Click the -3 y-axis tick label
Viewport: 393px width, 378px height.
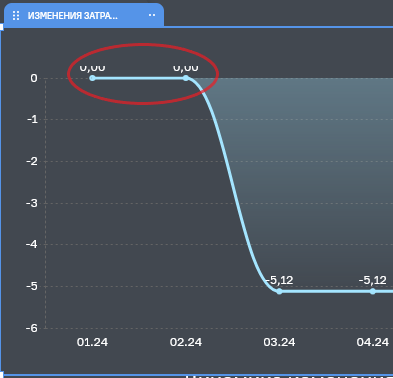coord(32,203)
